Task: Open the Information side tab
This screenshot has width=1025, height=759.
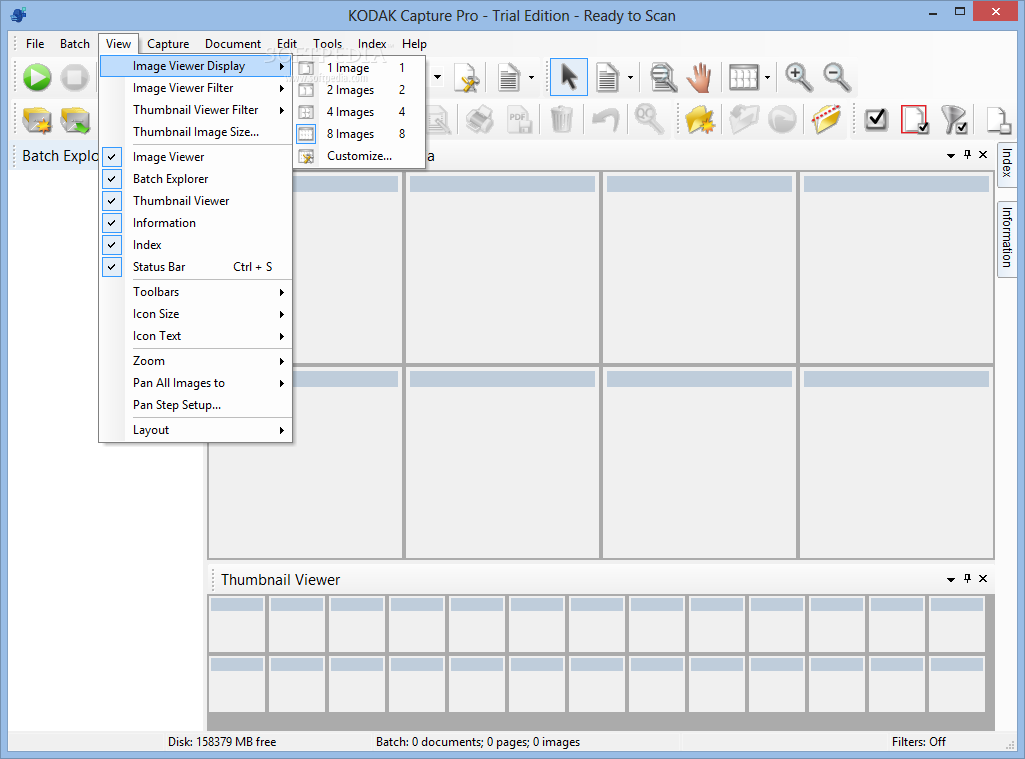Action: [x=1007, y=238]
